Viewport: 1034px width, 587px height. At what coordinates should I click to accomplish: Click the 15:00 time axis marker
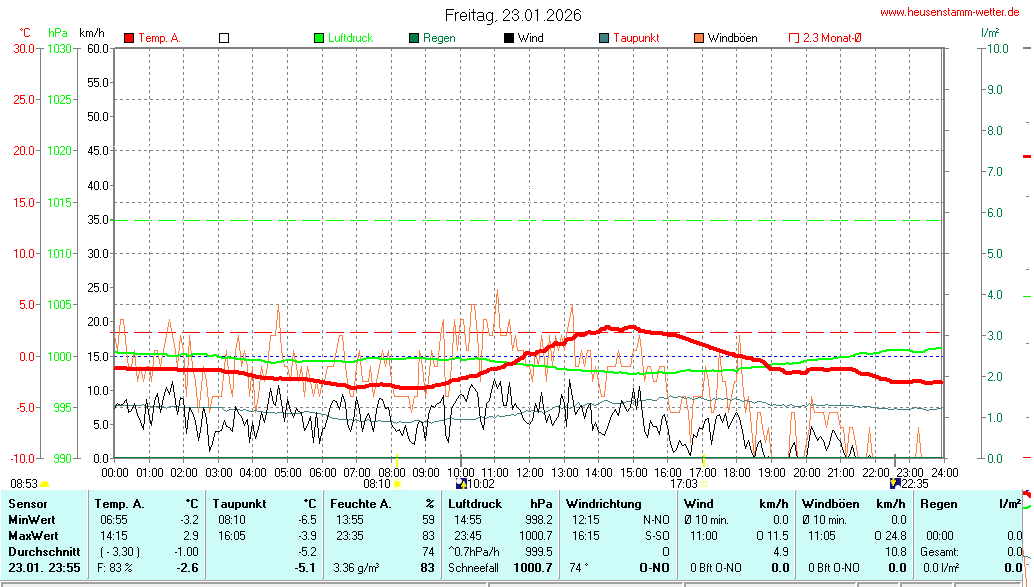[633, 472]
